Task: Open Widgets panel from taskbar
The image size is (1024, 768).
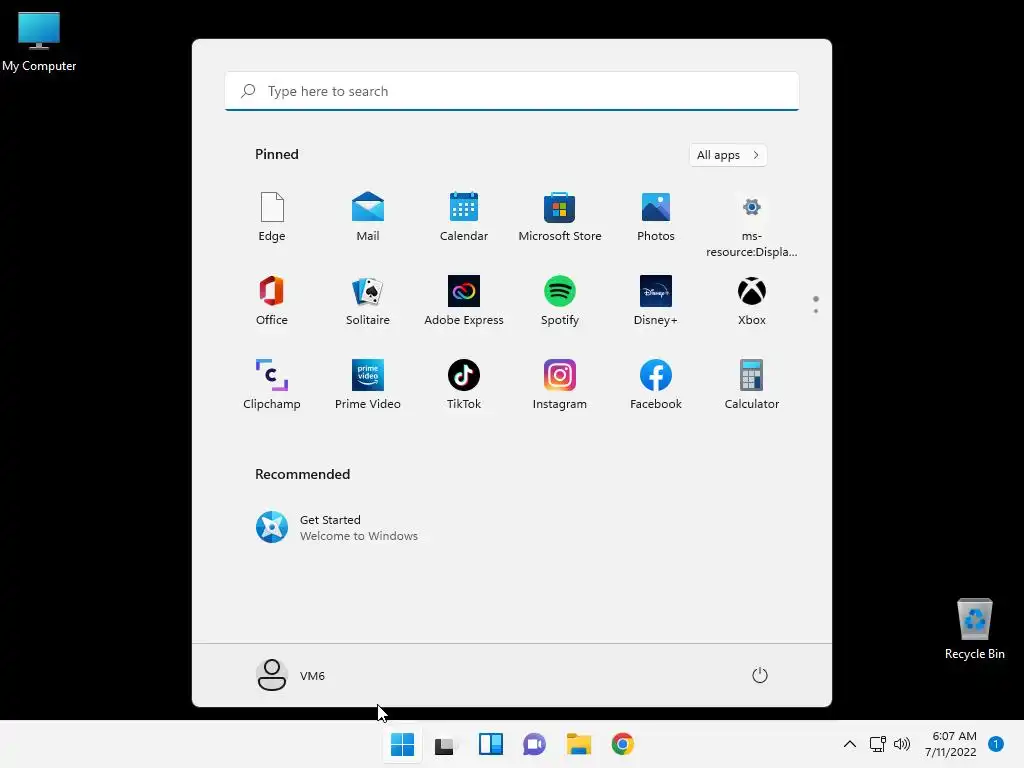Action: (x=490, y=744)
